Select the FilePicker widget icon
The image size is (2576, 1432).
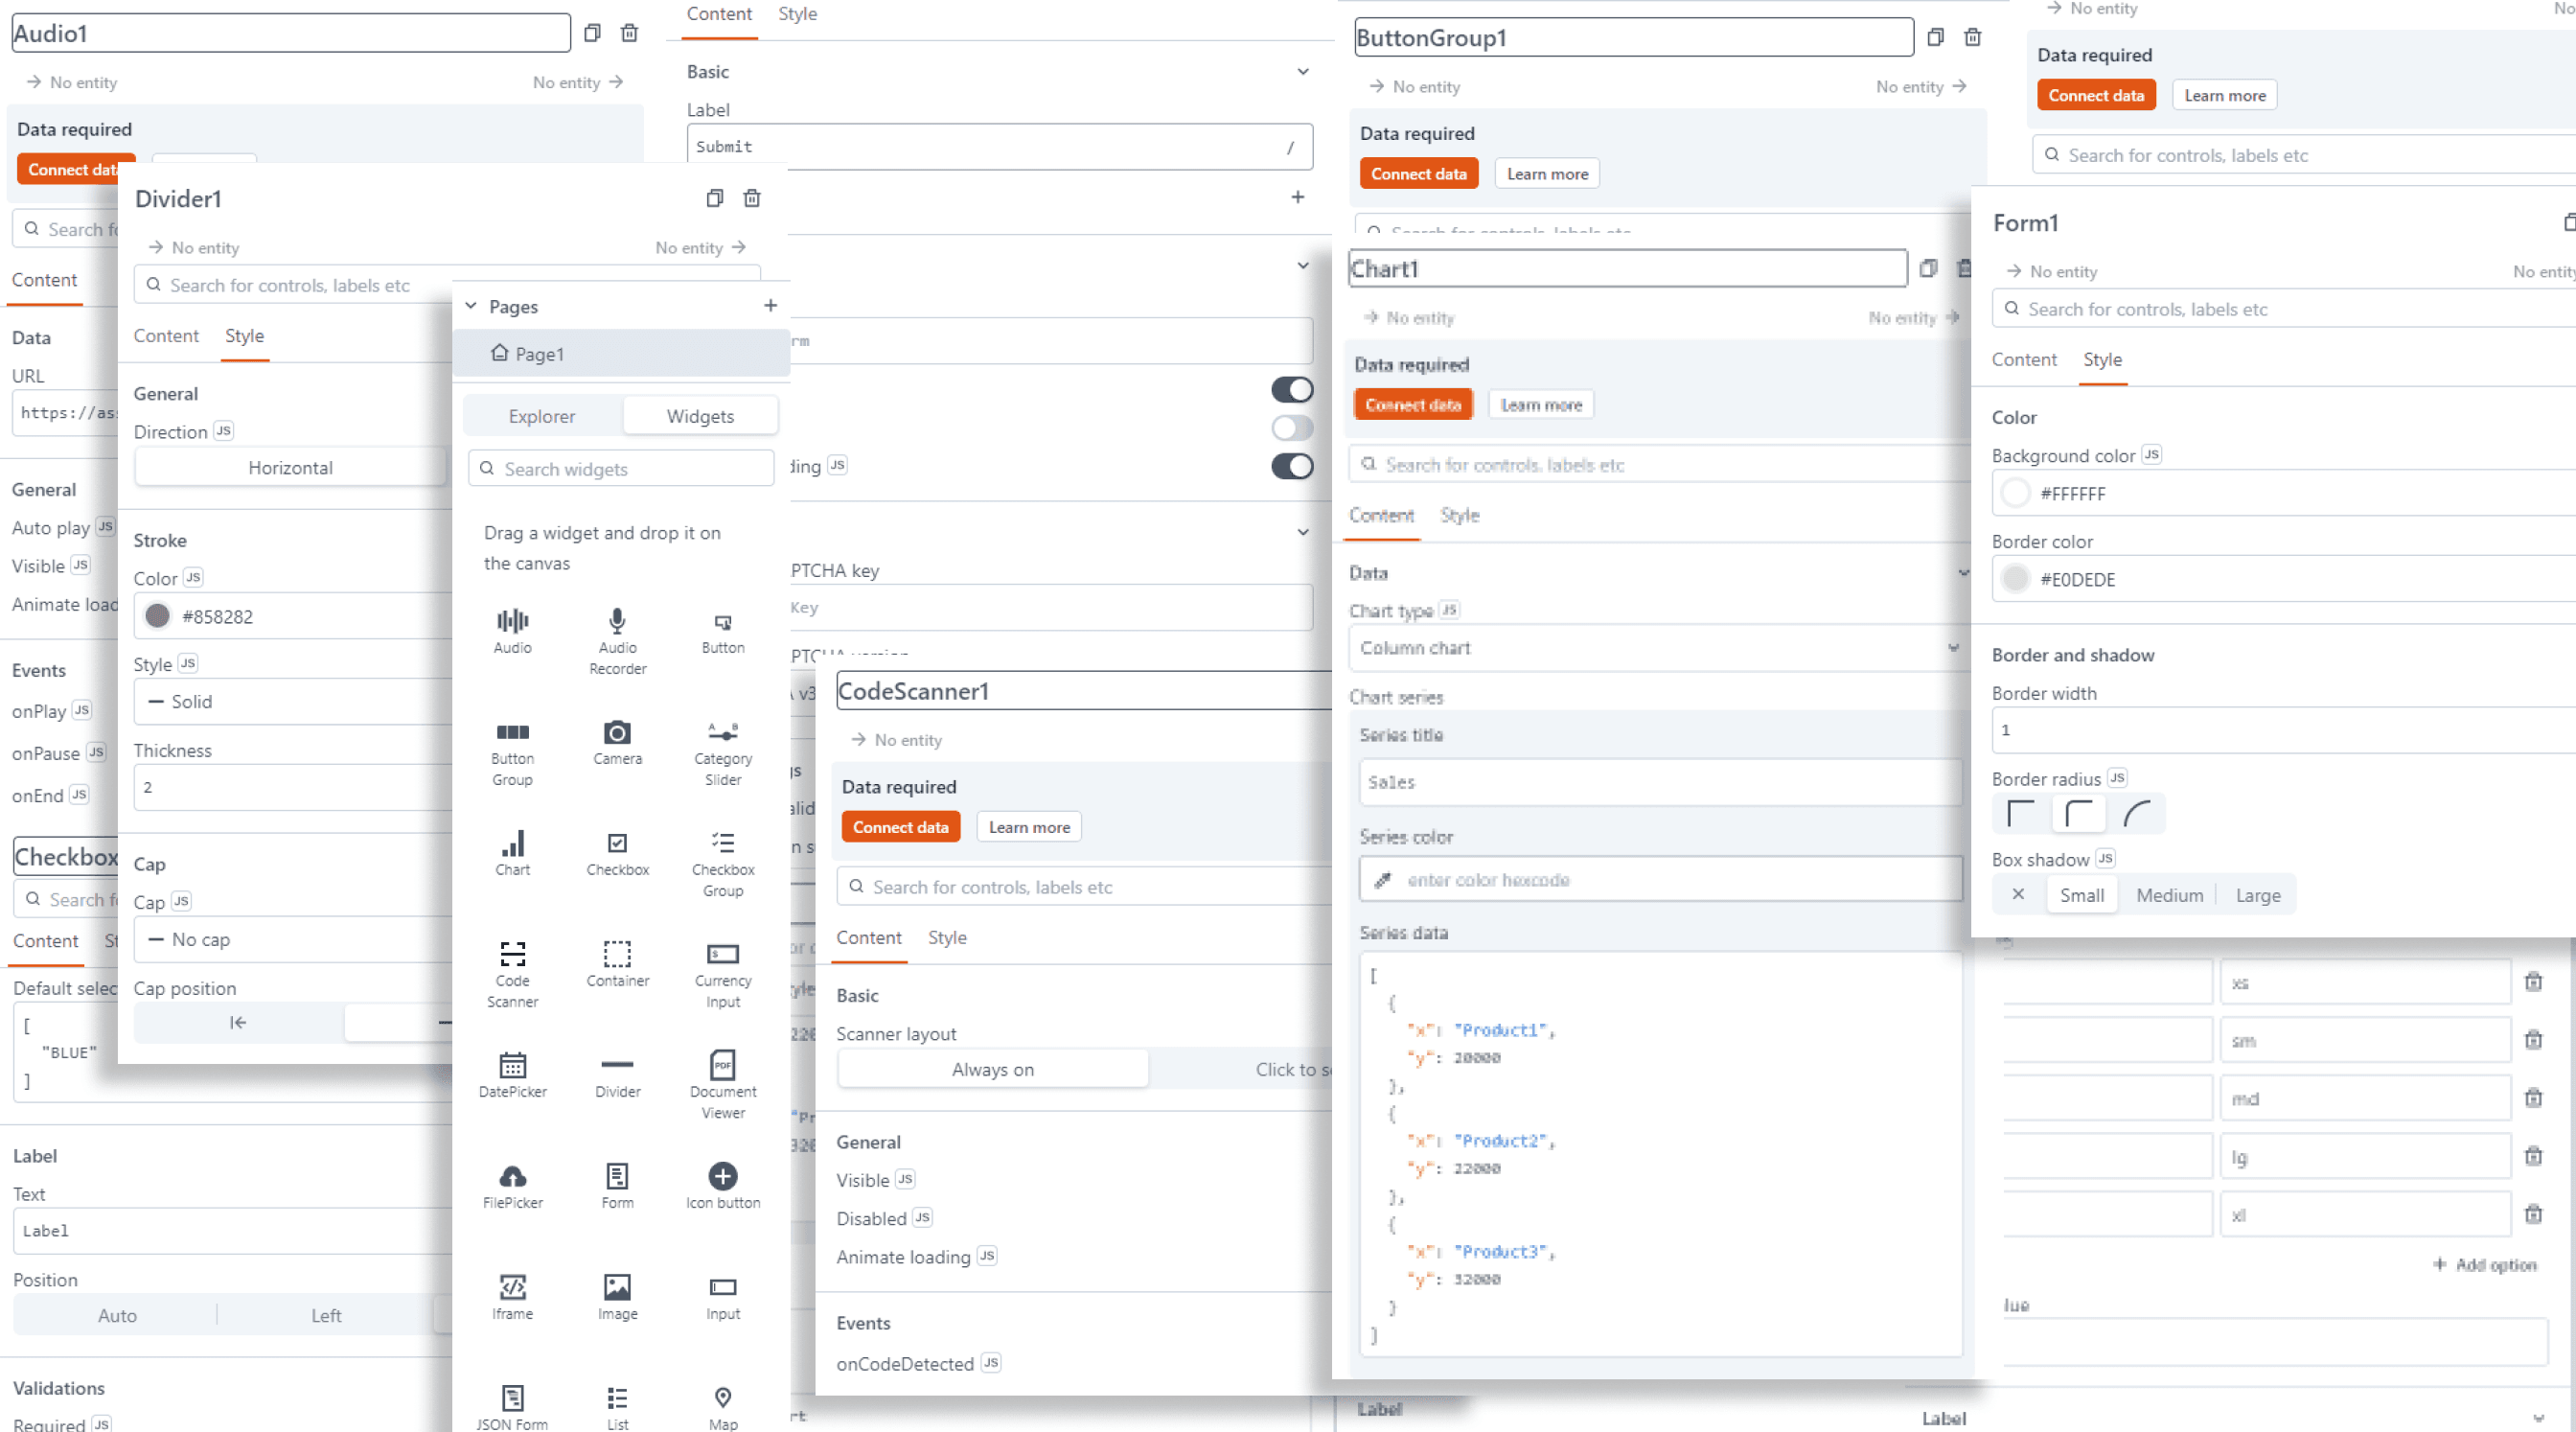(x=512, y=1176)
